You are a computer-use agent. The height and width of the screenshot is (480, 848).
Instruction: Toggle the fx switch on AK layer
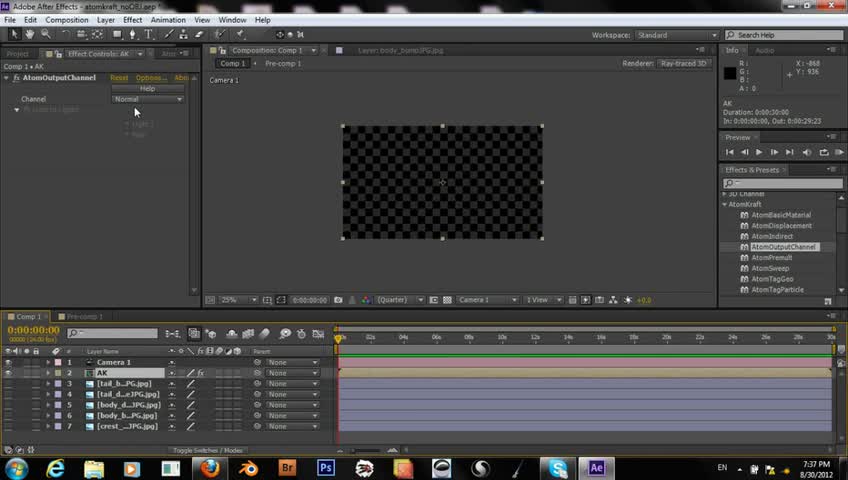[200, 373]
